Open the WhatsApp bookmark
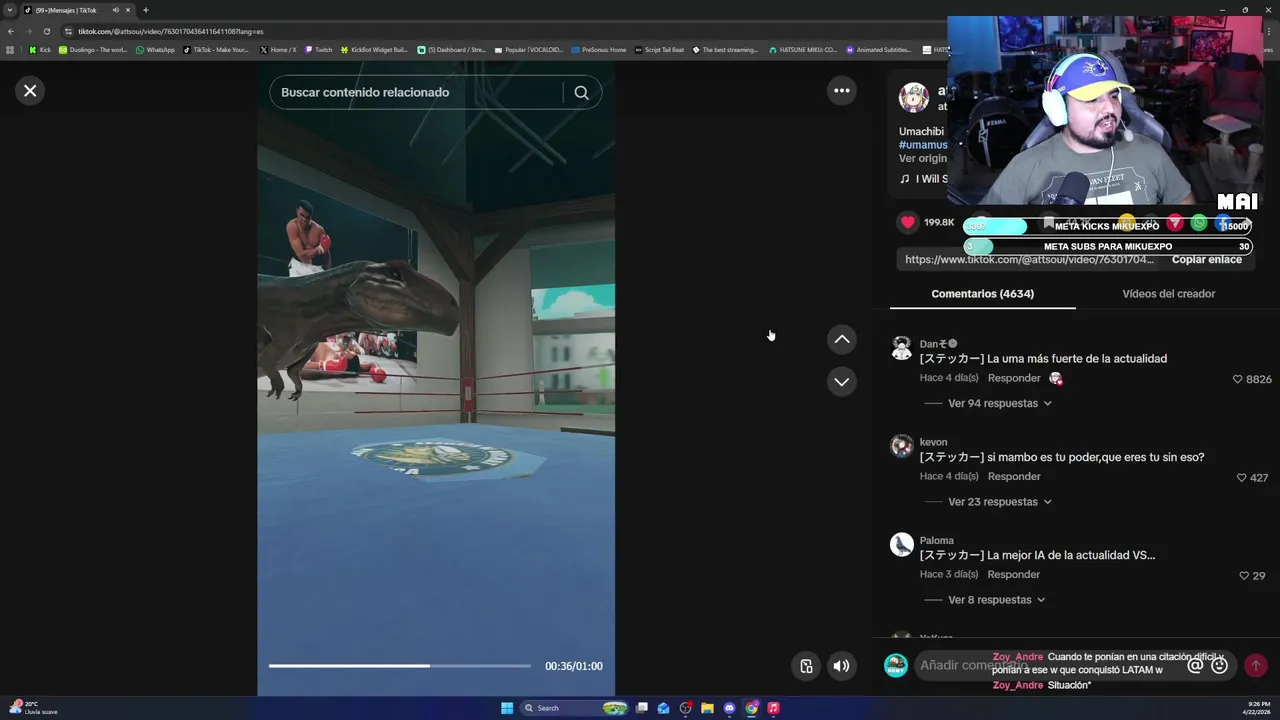Image resolution: width=1280 pixels, height=720 pixels. point(155,49)
